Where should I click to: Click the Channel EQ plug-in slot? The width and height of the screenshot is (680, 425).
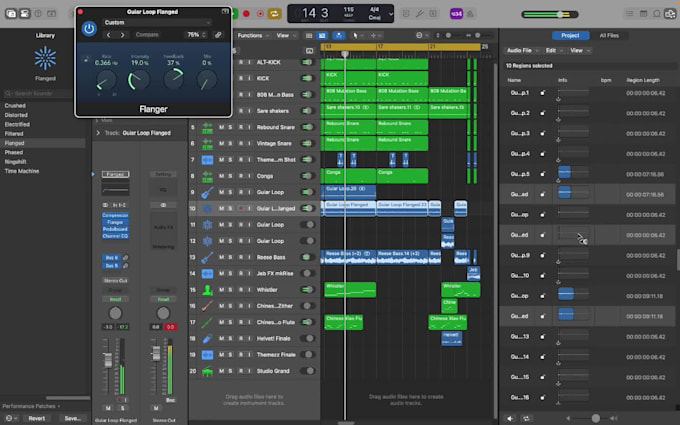coord(115,236)
